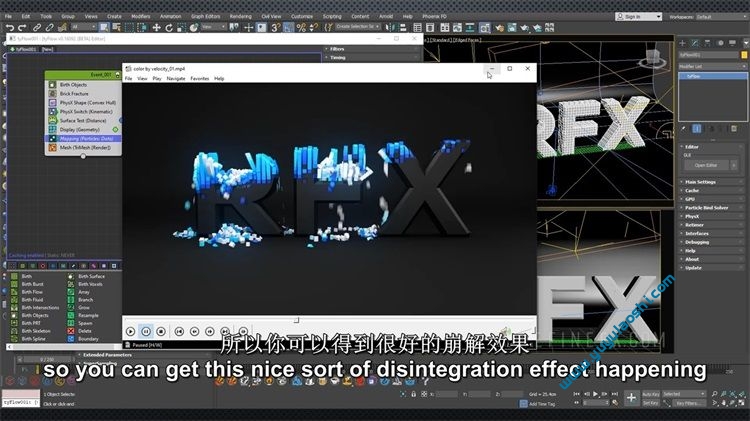Open the Create Selection Set dropdown
Viewport: 750px width, 421px height.
(358, 27)
